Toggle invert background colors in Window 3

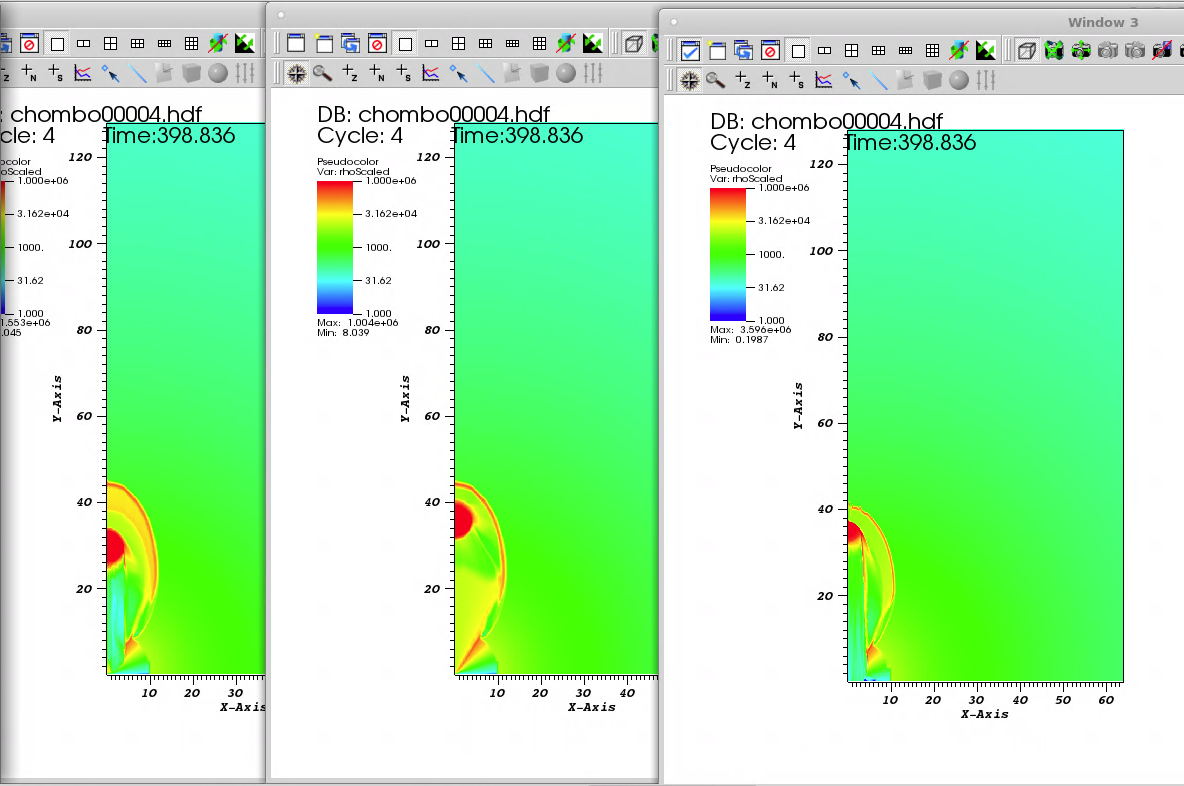985,50
